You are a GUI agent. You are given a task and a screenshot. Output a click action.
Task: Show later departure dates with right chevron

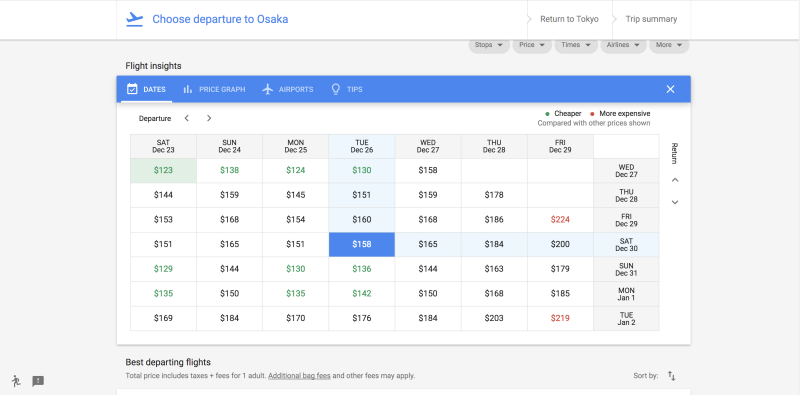209,118
